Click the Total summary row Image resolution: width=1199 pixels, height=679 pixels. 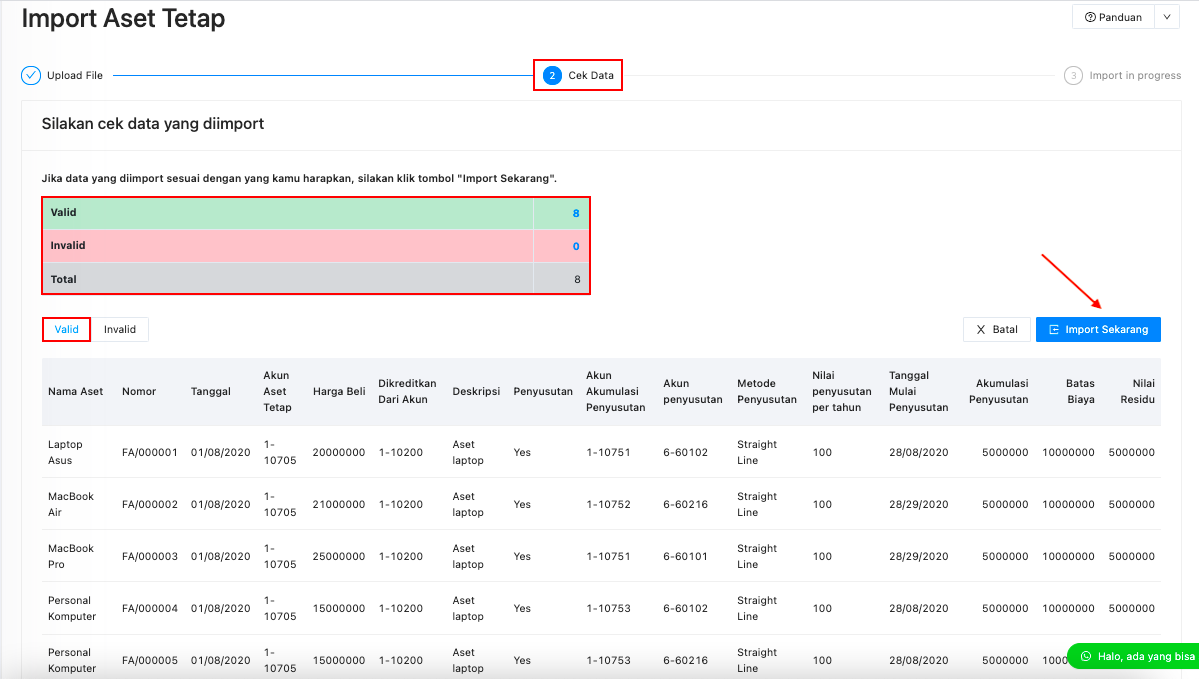click(x=316, y=279)
